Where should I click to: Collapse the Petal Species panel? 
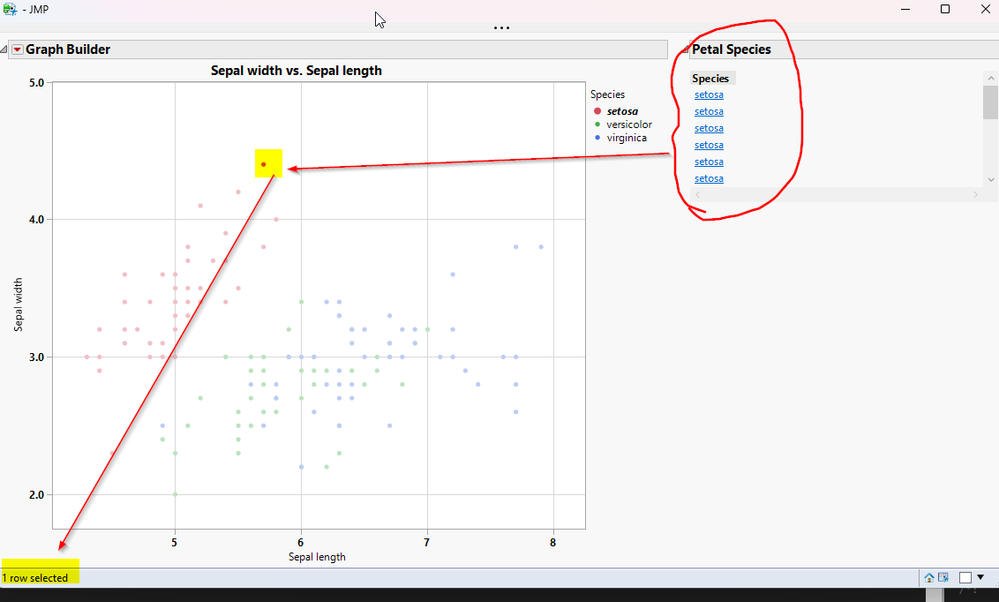(x=685, y=48)
